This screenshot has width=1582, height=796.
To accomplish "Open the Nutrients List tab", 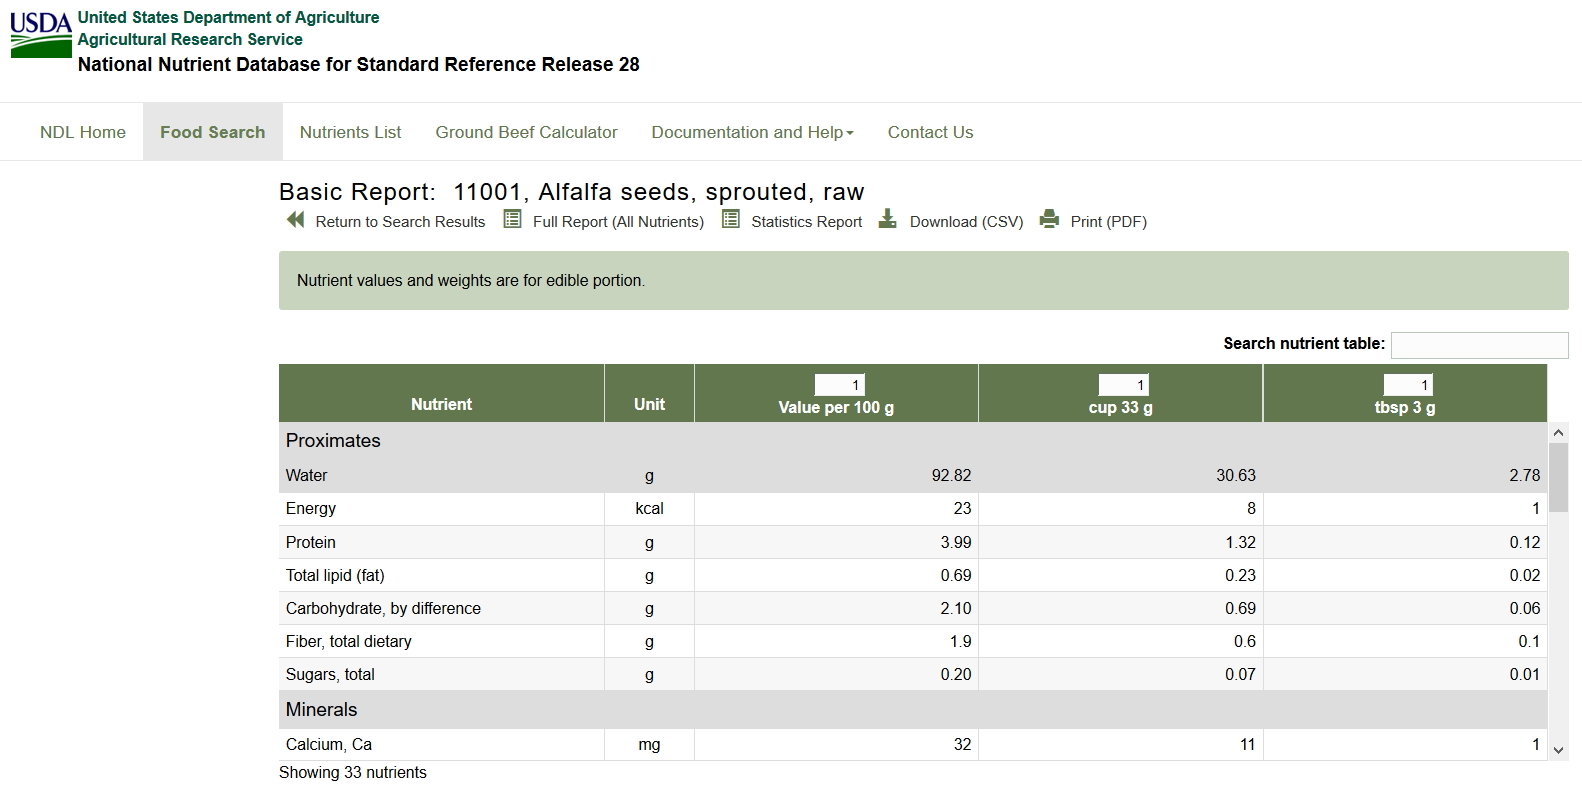I will [x=350, y=132].
